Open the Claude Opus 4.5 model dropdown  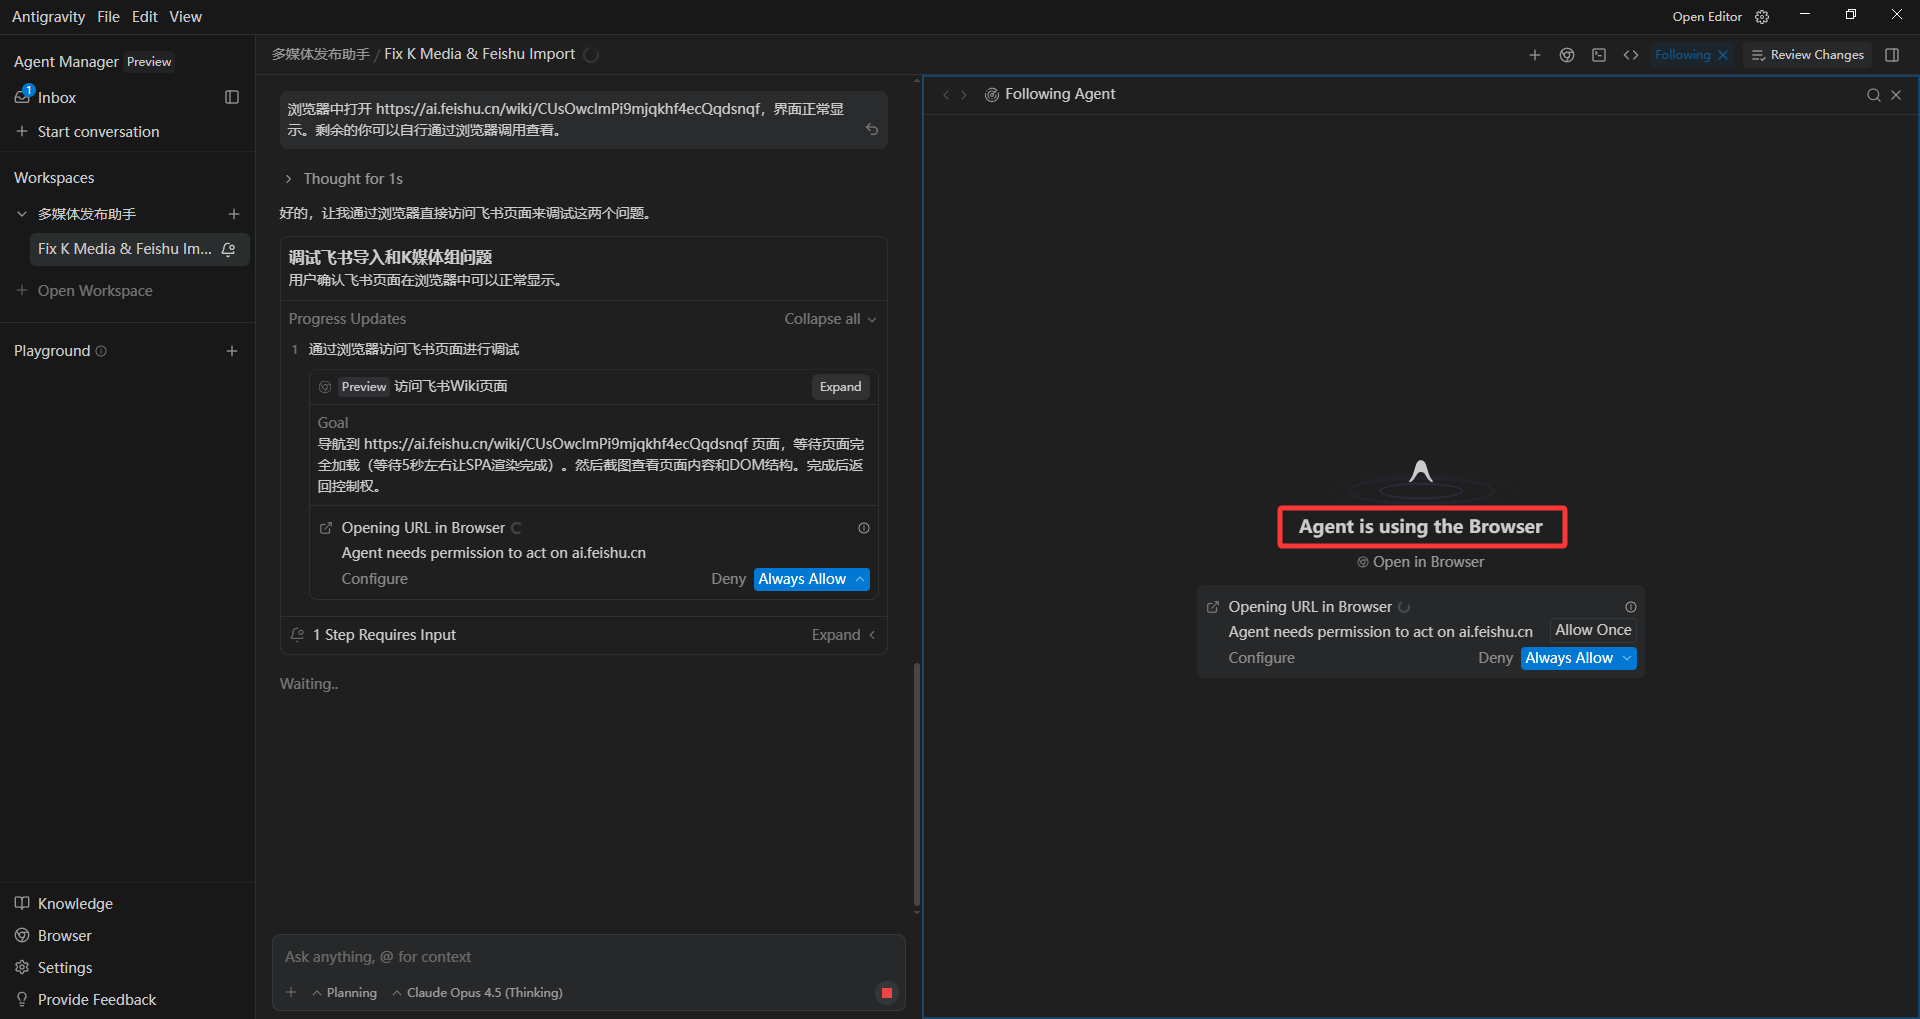click(x=478, y=993)
